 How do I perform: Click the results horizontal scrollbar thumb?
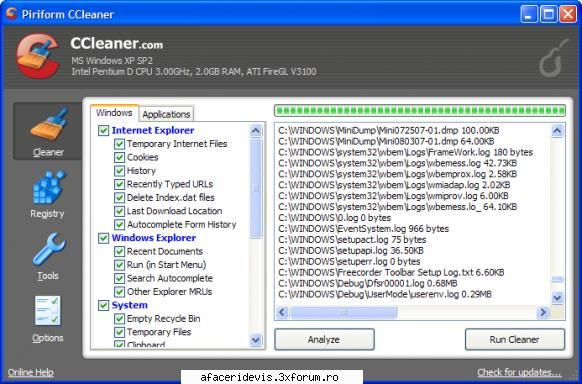pos(343,312)
